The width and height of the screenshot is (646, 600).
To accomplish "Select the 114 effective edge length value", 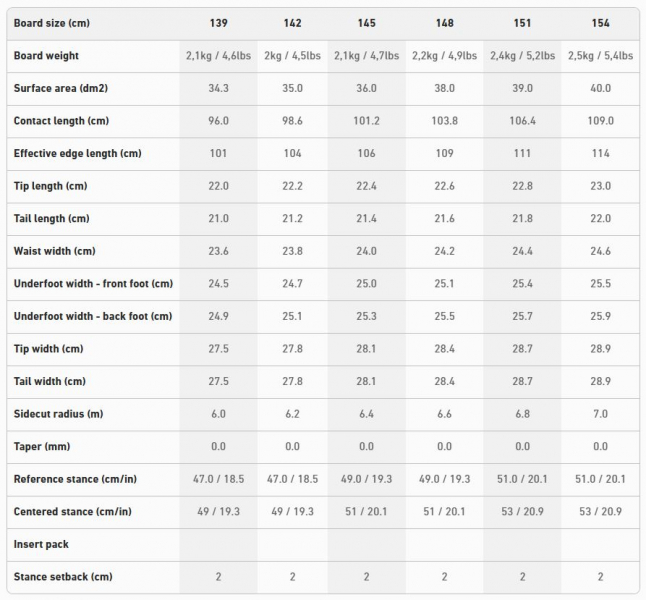I will click(x=600, y=153).
